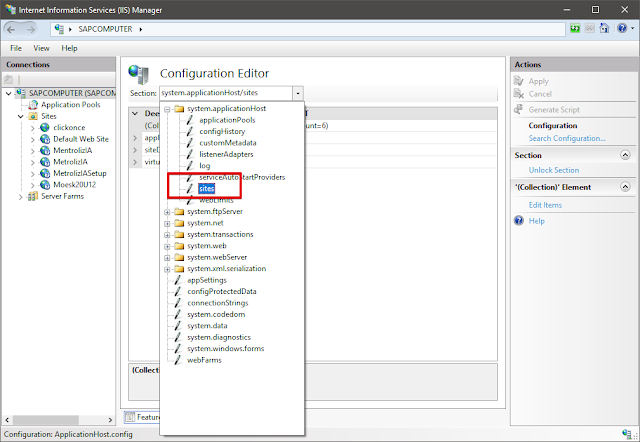Viewport: 640px width, 442px height.
Task: Select the sites section in tree
Action: tap(207, 189)
